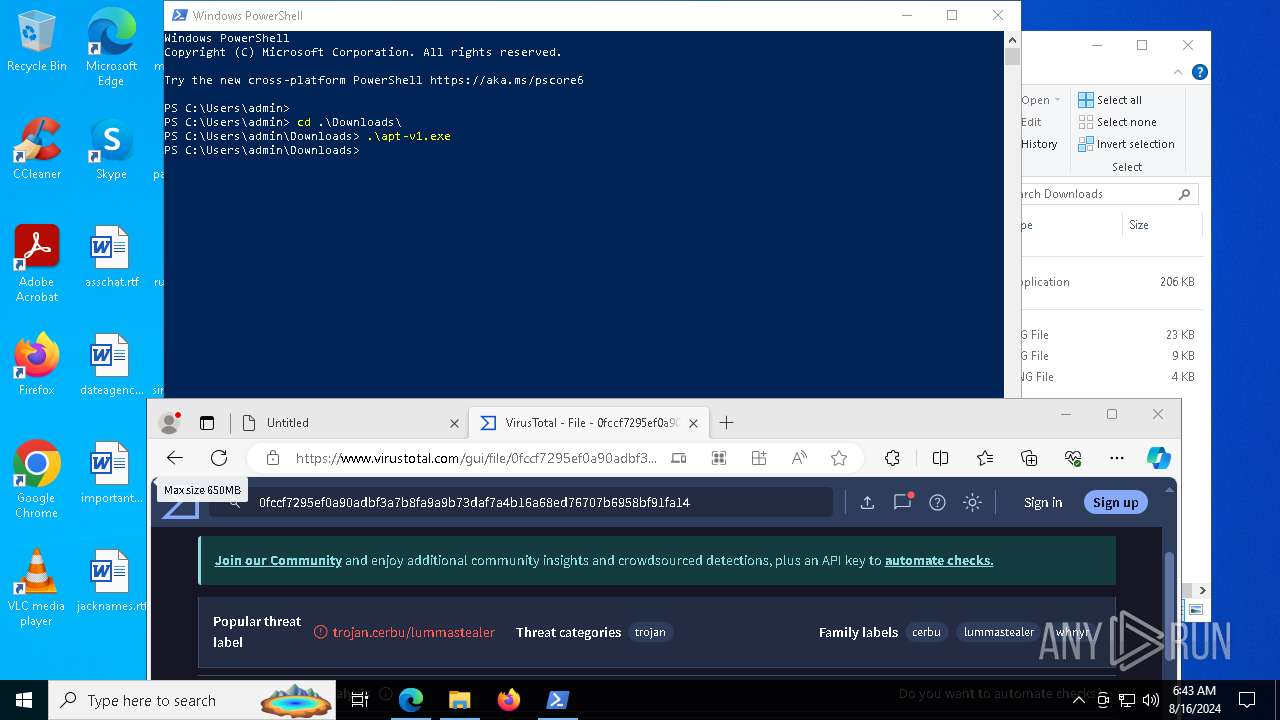Viewport: 1280px width, 720px height.
Task: Click the trojan threat category chip
Action: pyautogui.click(x=650, y=632)
